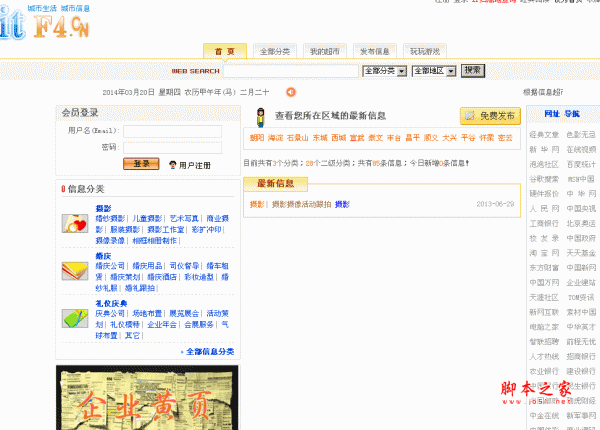Open the 建设银行 link in 网址导航
600x430 pixels.
coord(581,371)
